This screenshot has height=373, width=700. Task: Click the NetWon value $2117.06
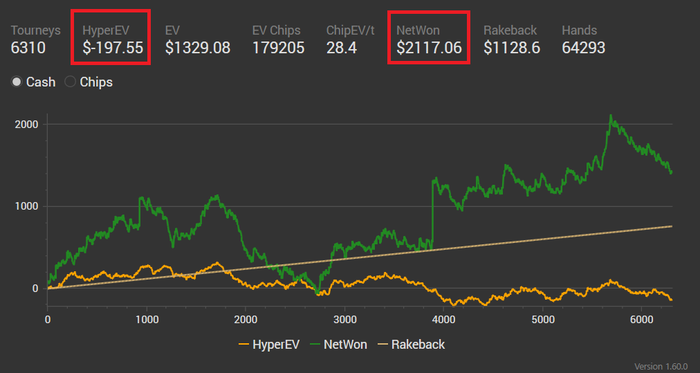tap(429, 48)
